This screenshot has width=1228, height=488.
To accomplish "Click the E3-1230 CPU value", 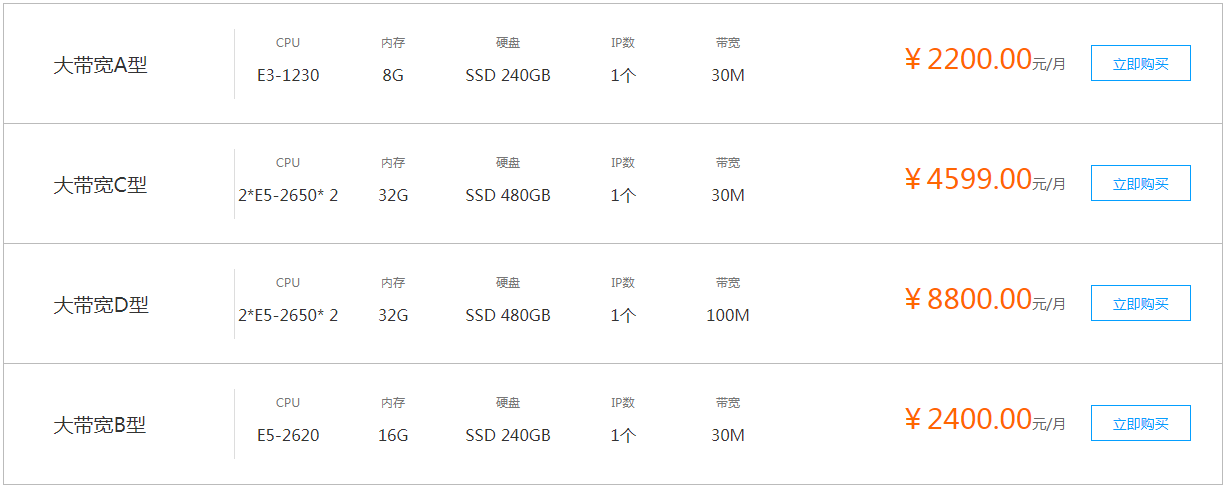I will (288, 75).
